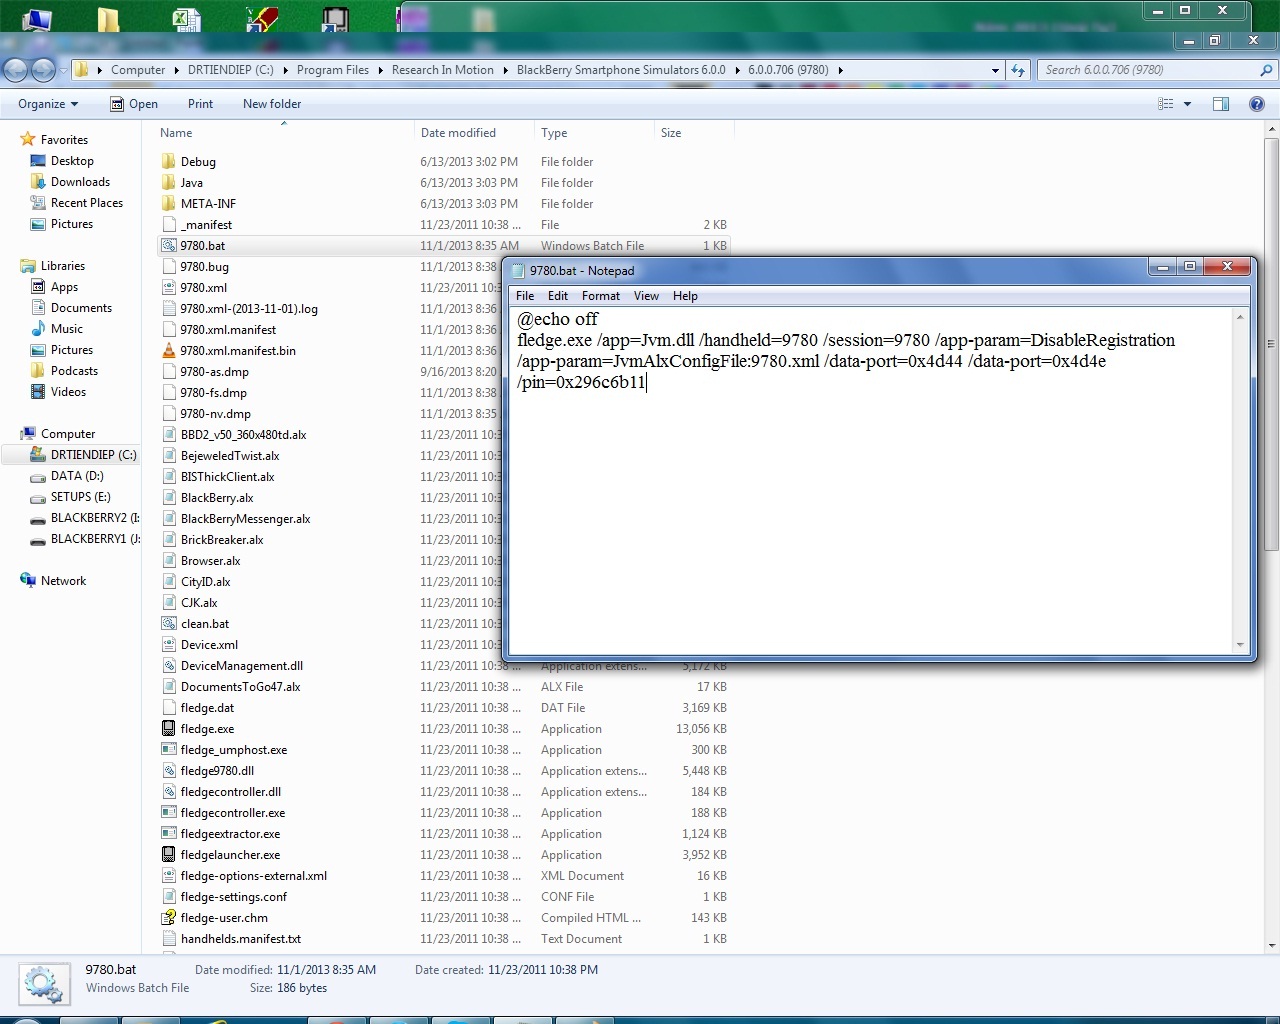The height and width of the screenshot is (1024, 1280).
Task: Open Network in the navigation pane
Action: [x=63, y=581]
